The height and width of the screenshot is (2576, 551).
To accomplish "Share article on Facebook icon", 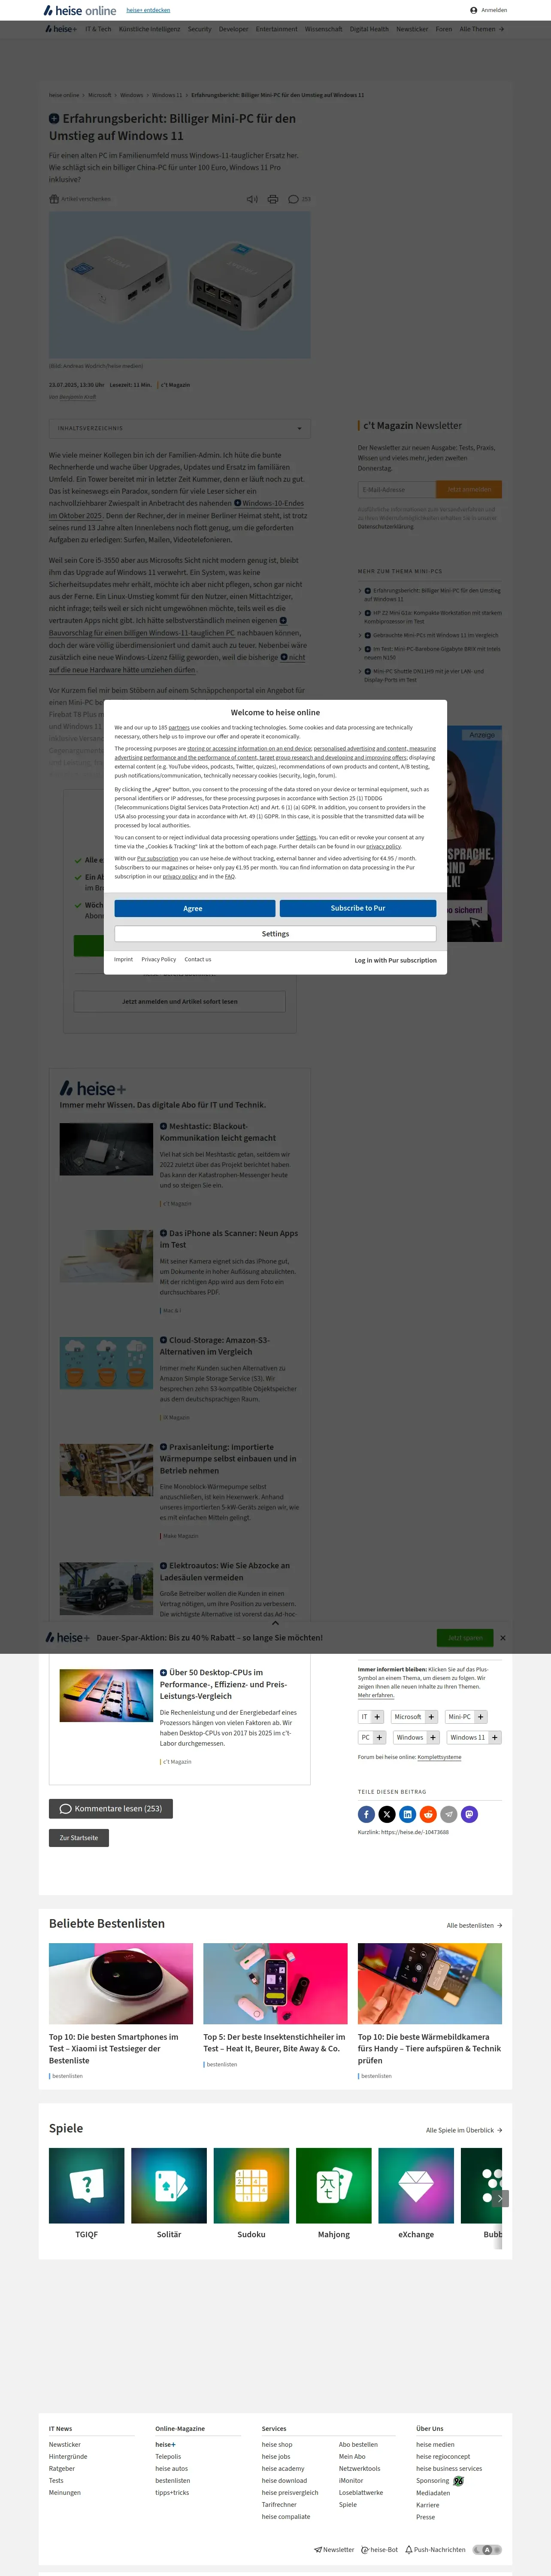I will click(x=366, y=1814).
